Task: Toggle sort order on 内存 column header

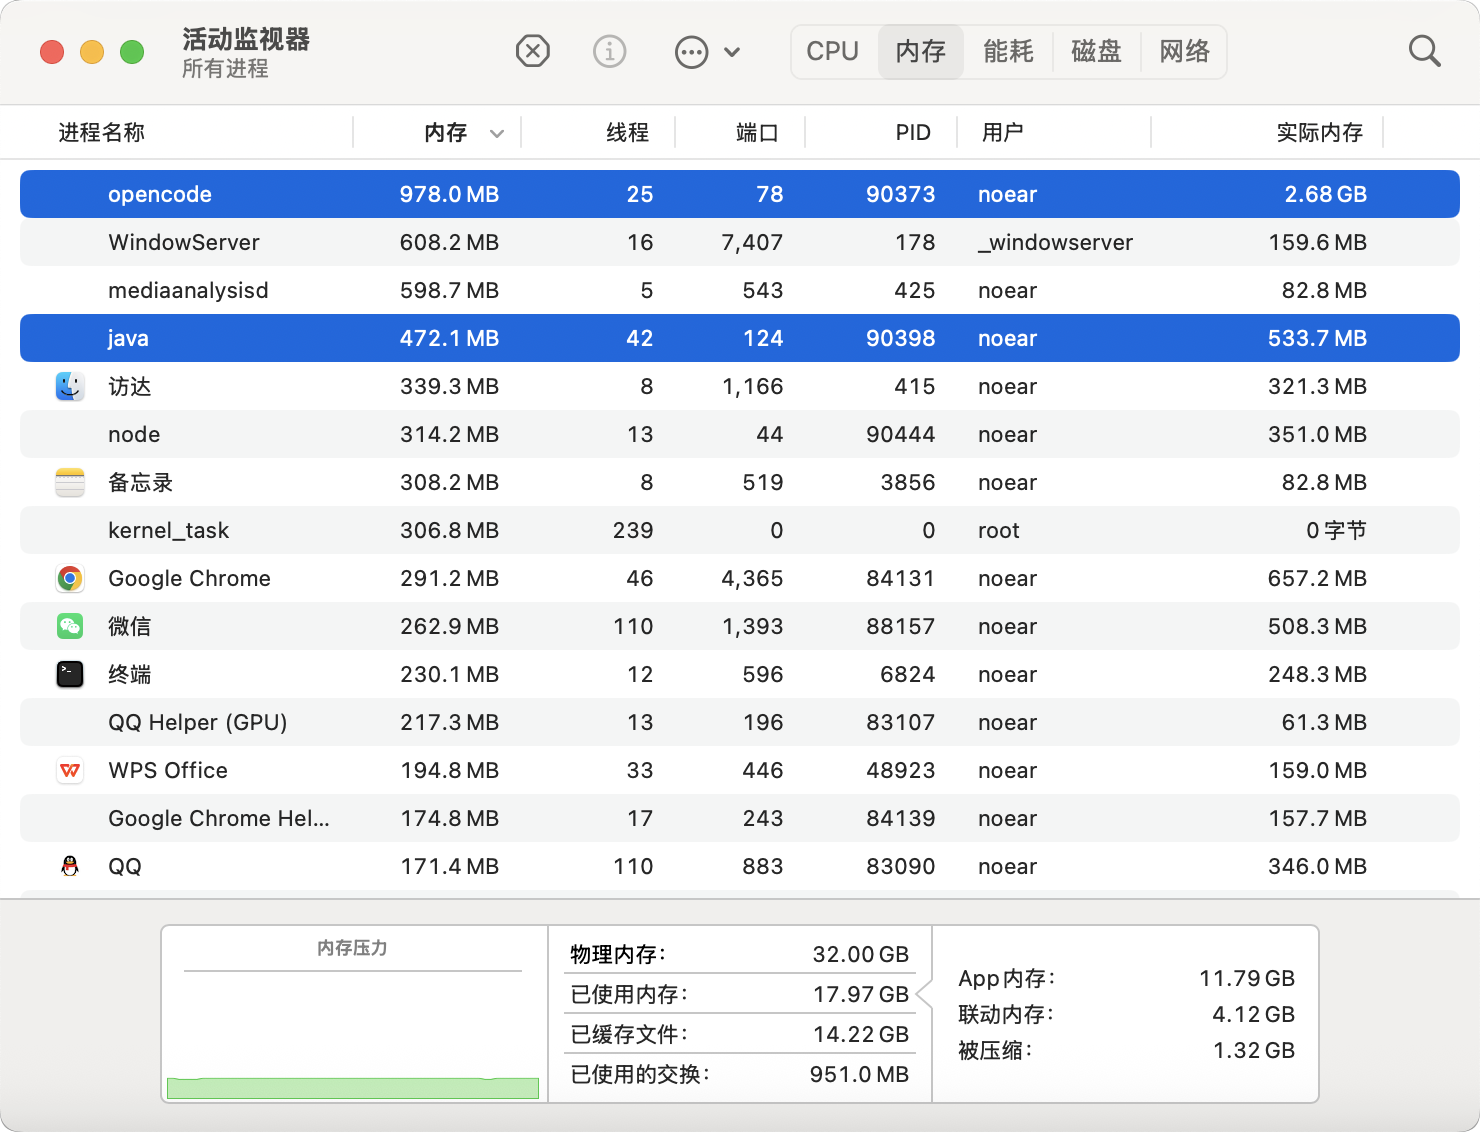Action: tap(445, 132)
